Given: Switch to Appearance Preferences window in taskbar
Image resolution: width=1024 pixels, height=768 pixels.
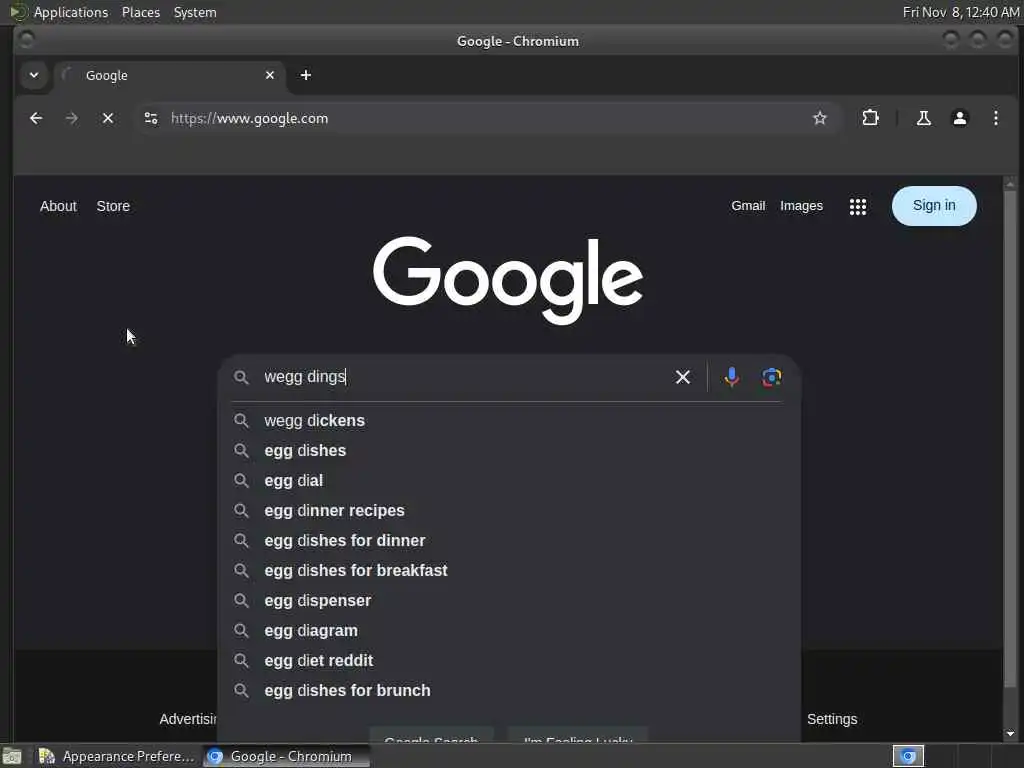Looking at the screenshot, I should point(116,756).
